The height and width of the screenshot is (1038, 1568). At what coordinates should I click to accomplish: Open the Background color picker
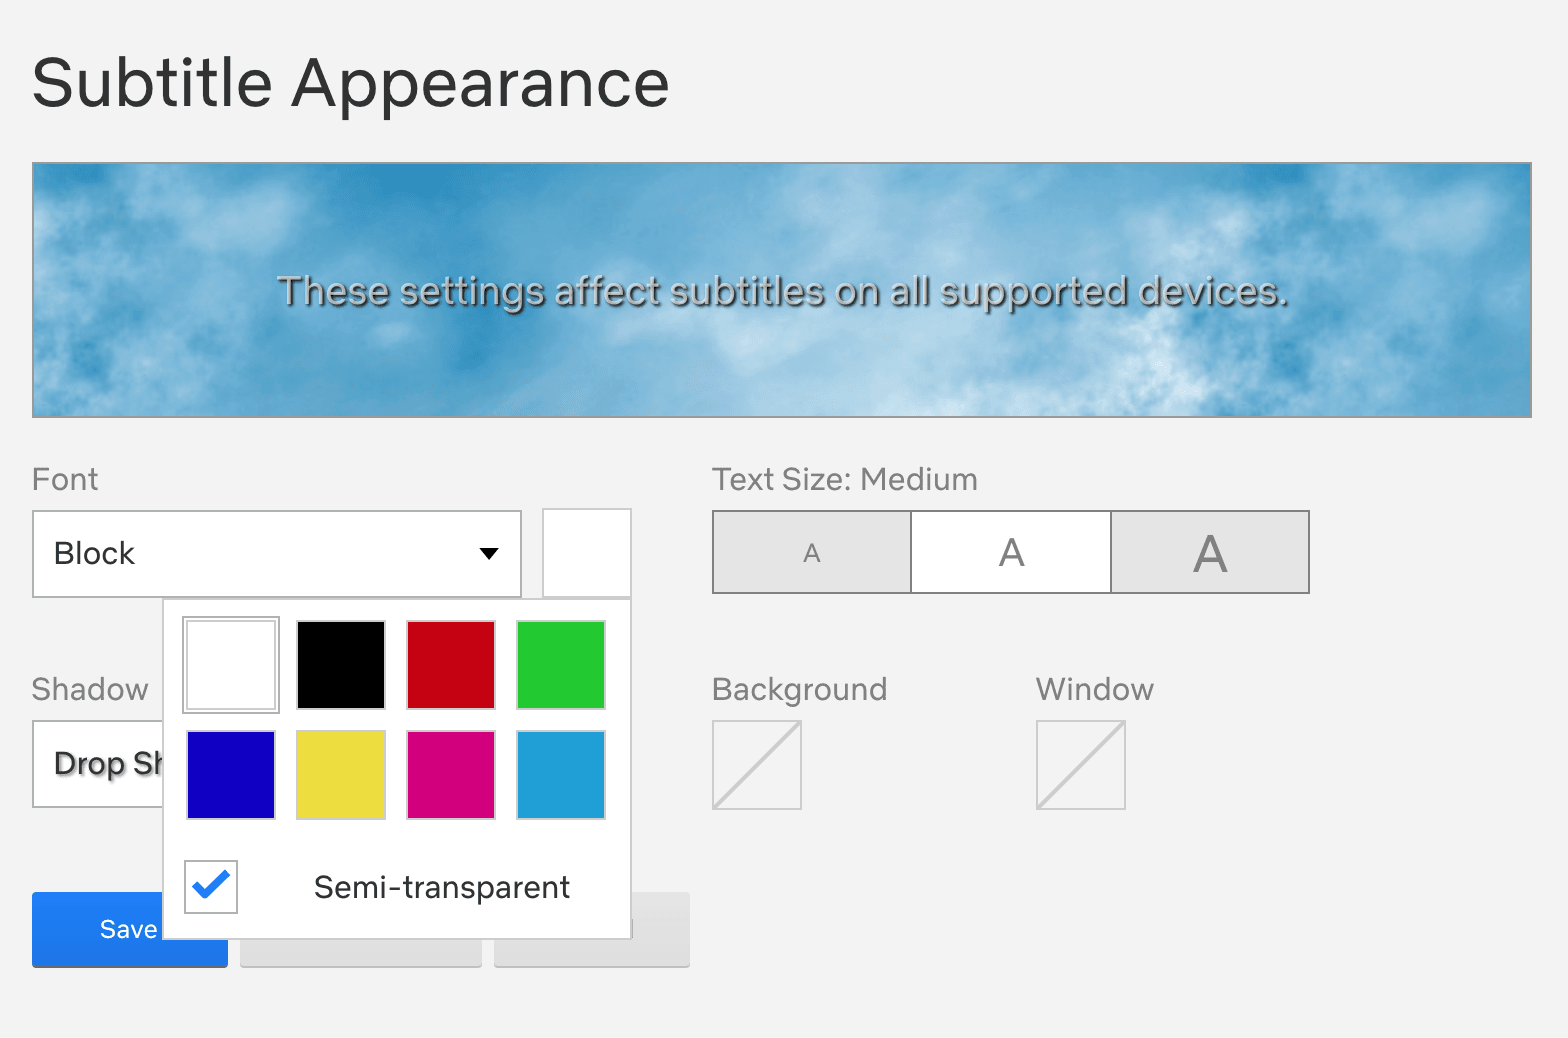click(757, 765)
